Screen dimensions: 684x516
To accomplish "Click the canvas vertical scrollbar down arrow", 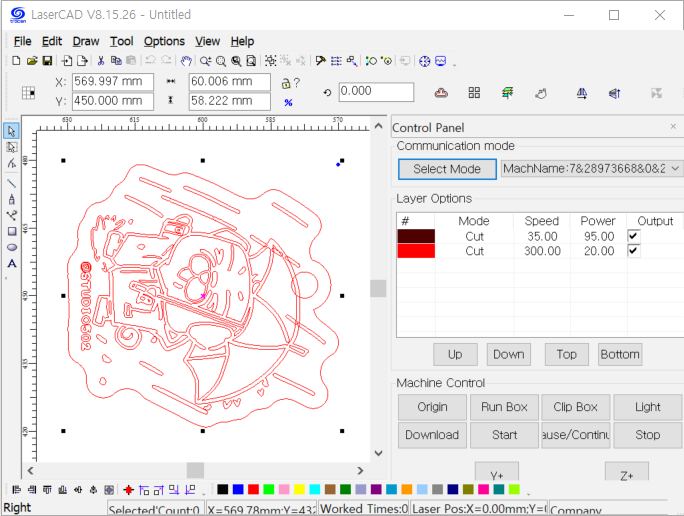I will click(378, 453).
